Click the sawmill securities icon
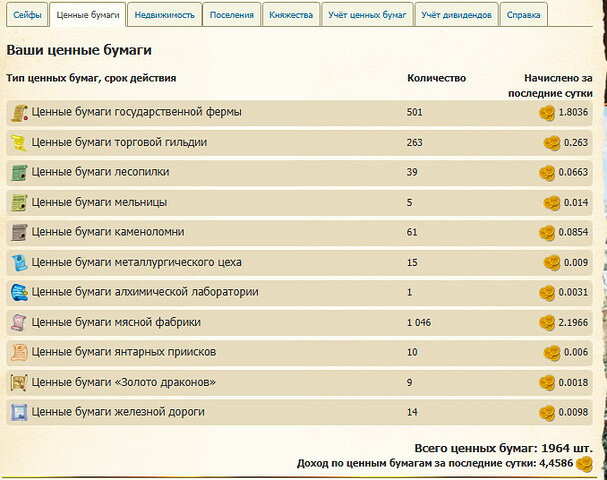 point(19,173)
